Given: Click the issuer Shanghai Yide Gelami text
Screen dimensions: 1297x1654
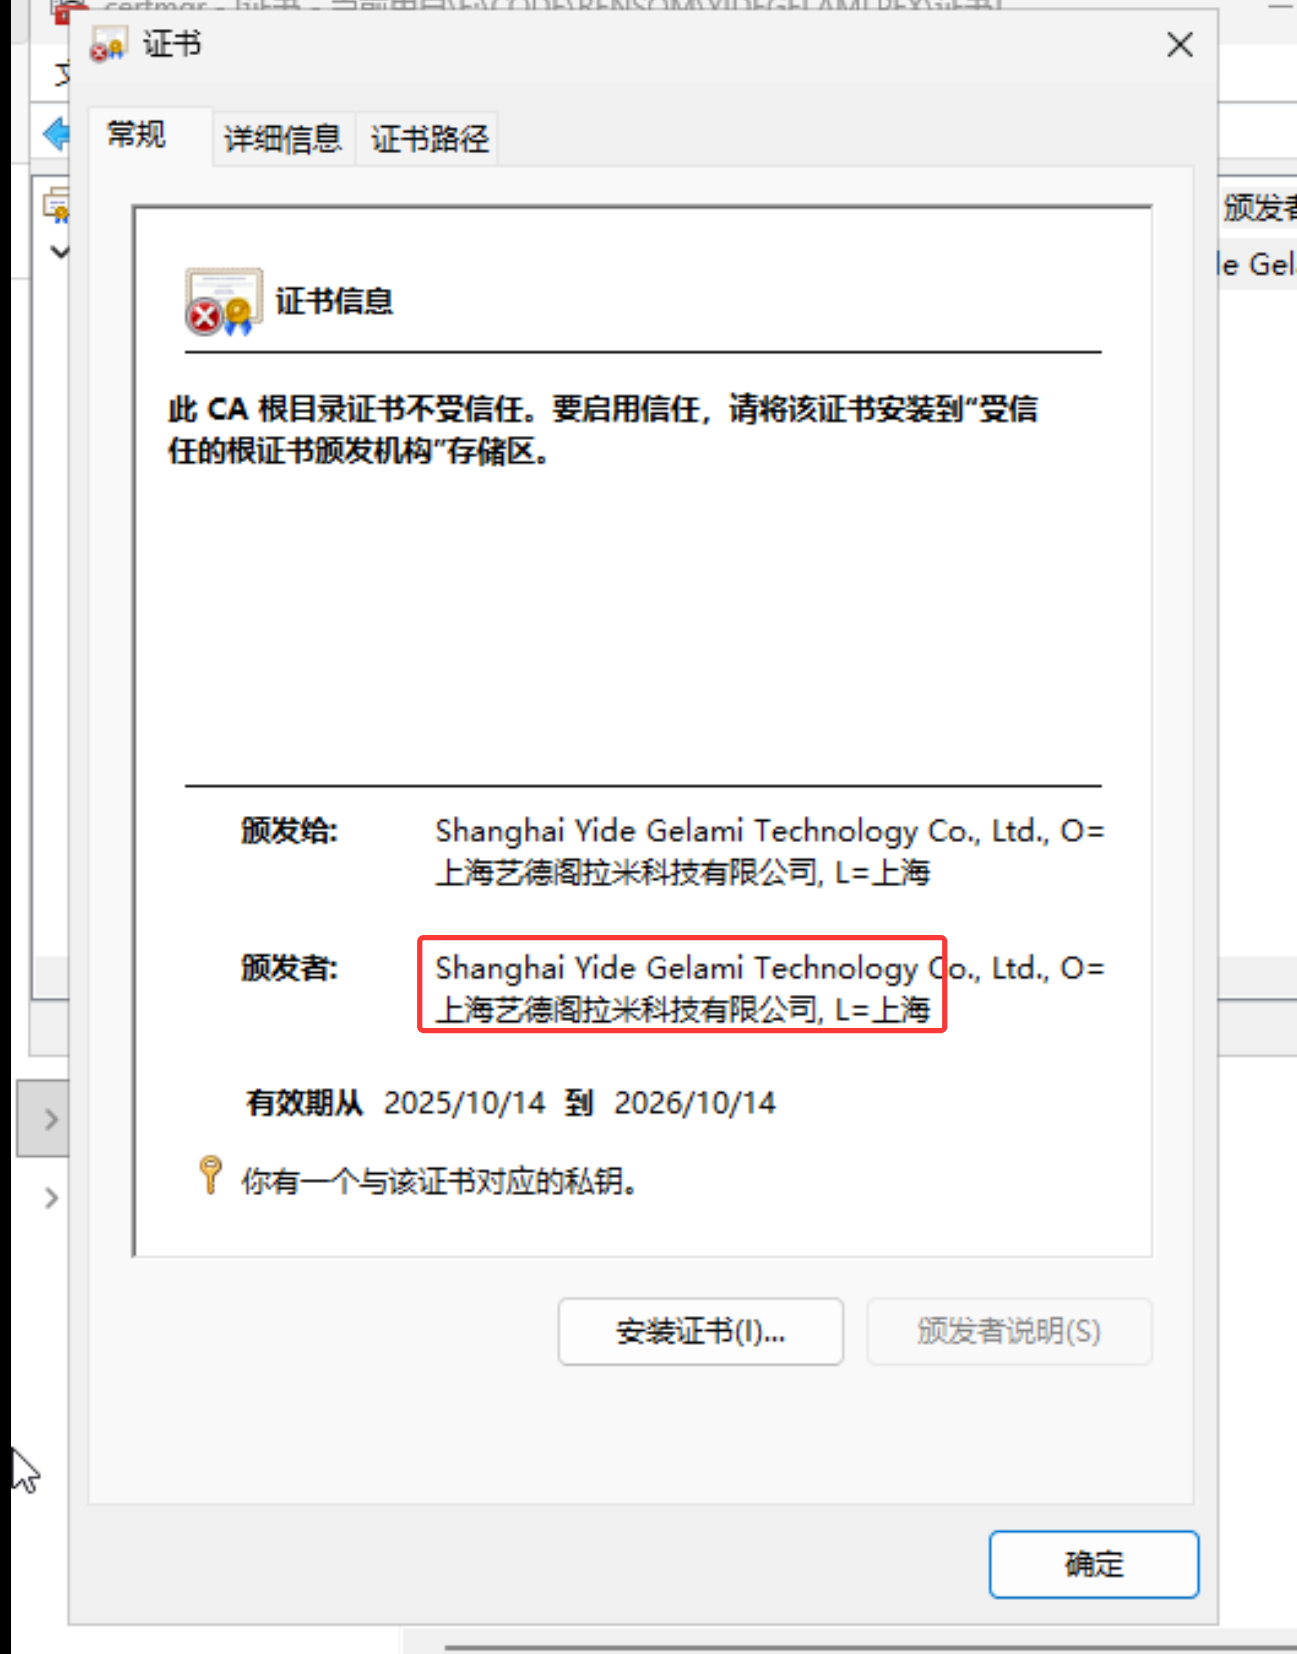Looking at the screenshot, I should pyautogui.click(x=769, y=988).
